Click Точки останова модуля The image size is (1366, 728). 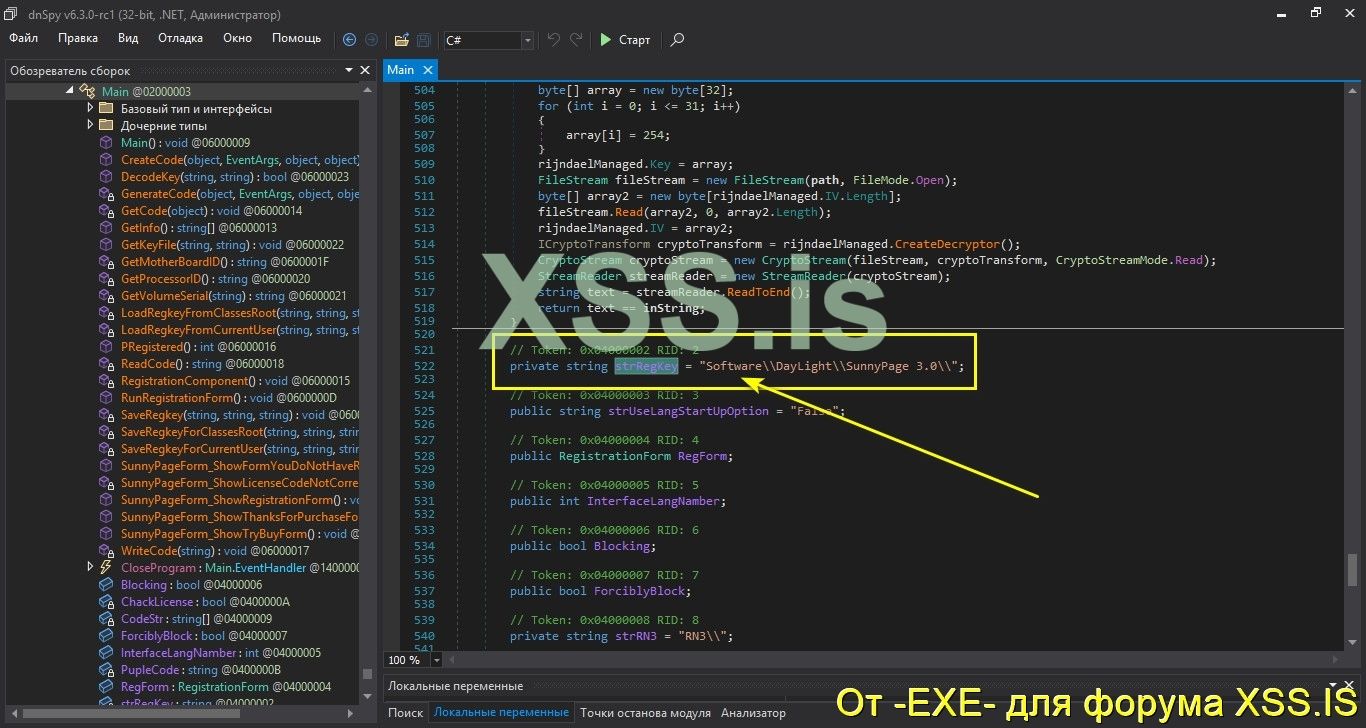(x=644, y=712)
